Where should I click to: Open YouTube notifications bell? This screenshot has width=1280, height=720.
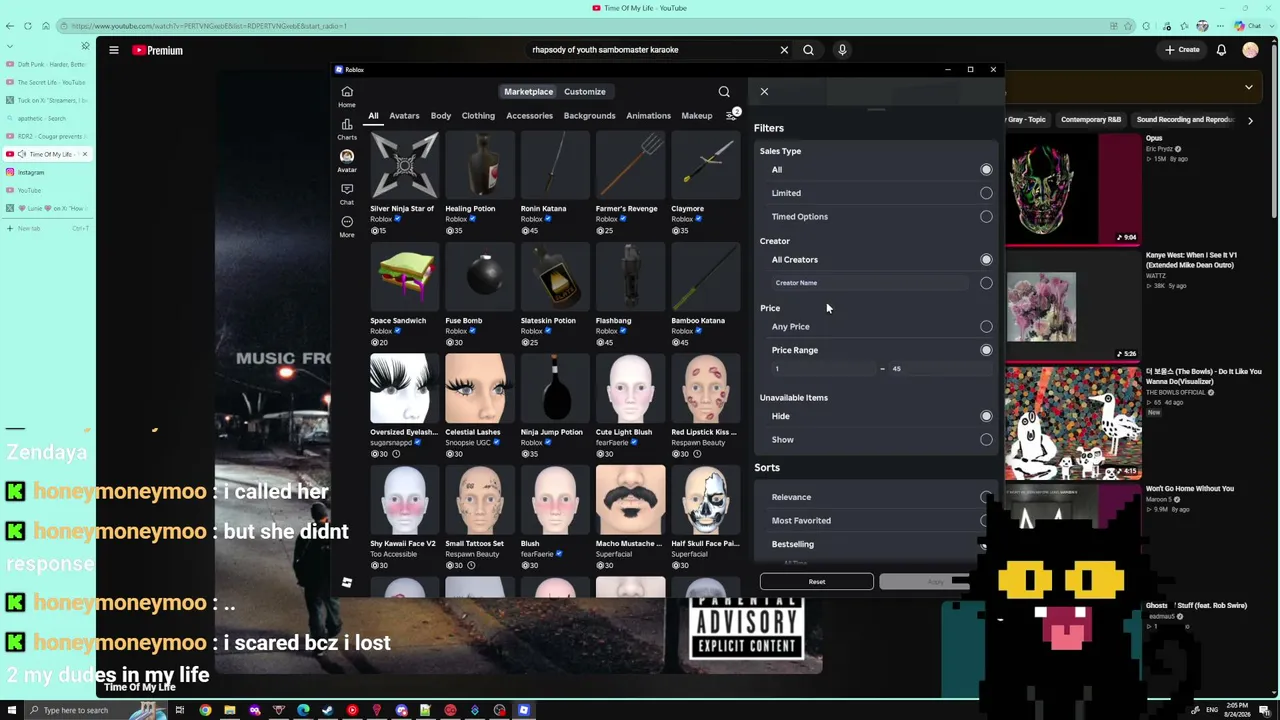click(x=1221, y=50)
